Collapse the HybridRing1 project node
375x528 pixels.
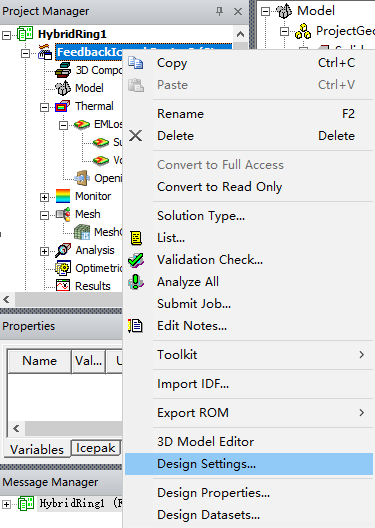click(6, 35)
